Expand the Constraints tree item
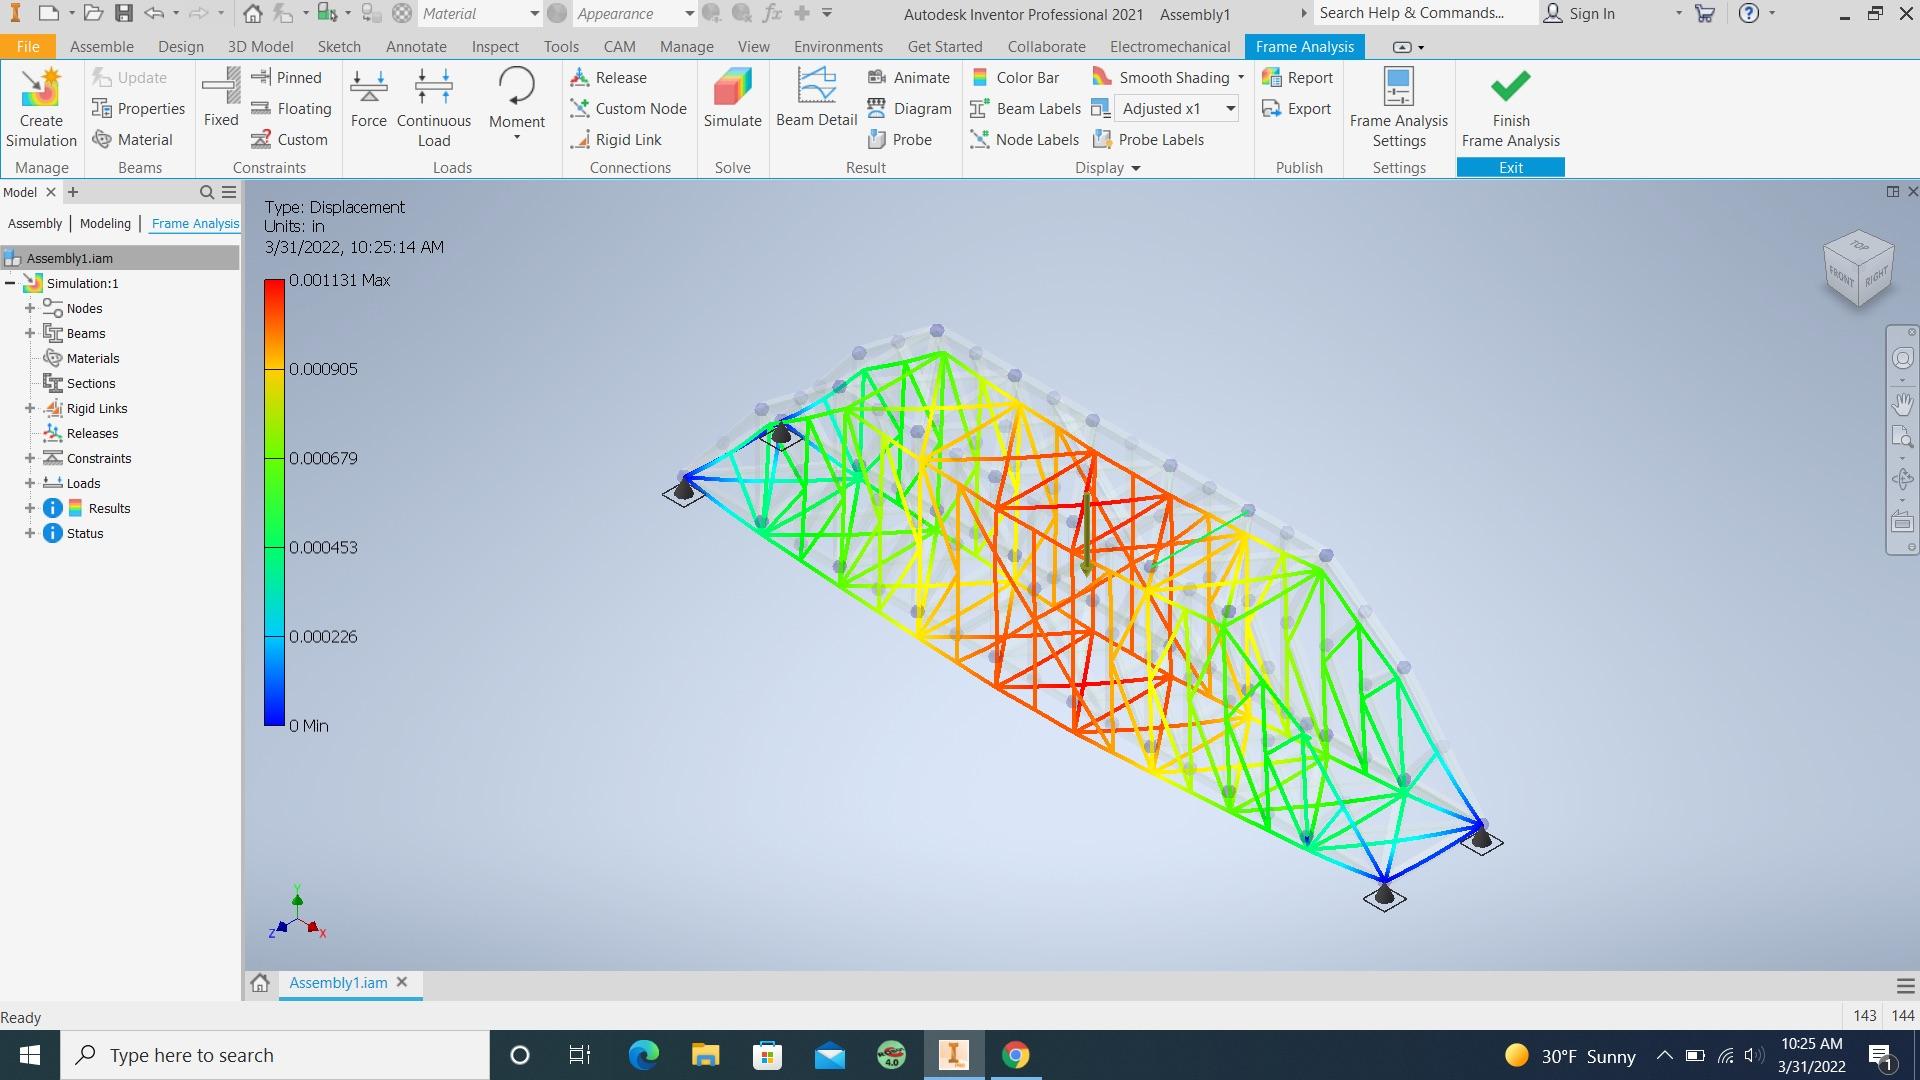Viewport: 1920px width, 1080px height. (x=30, y=458)
